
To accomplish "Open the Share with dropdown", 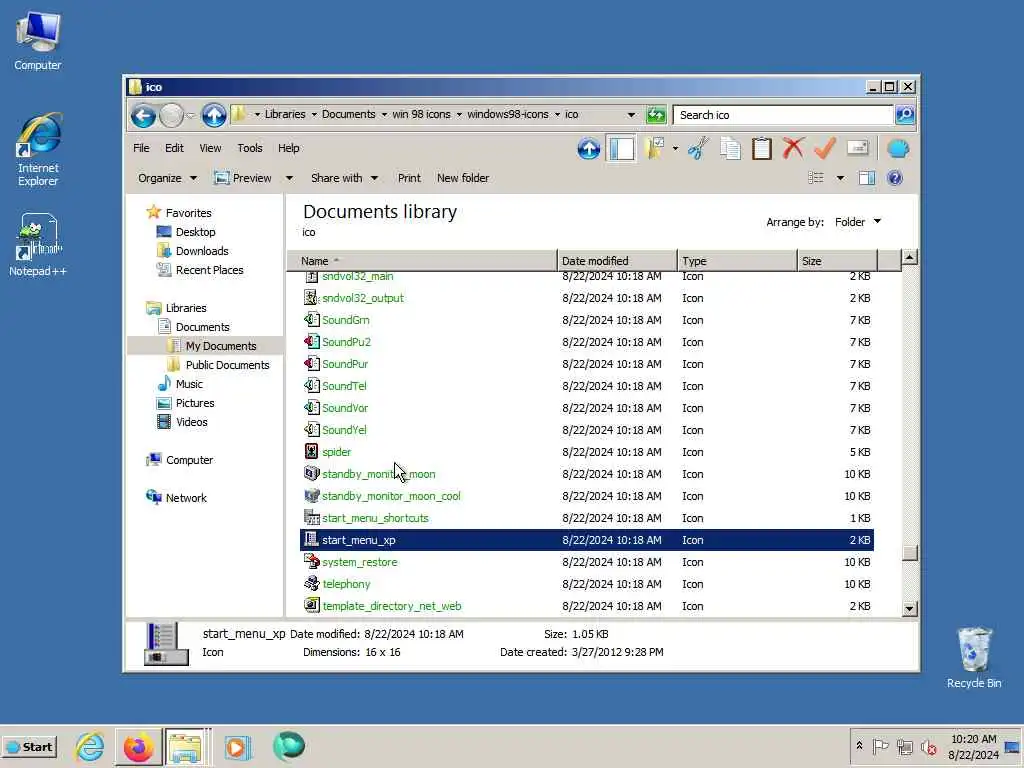I will click(344, 178).
